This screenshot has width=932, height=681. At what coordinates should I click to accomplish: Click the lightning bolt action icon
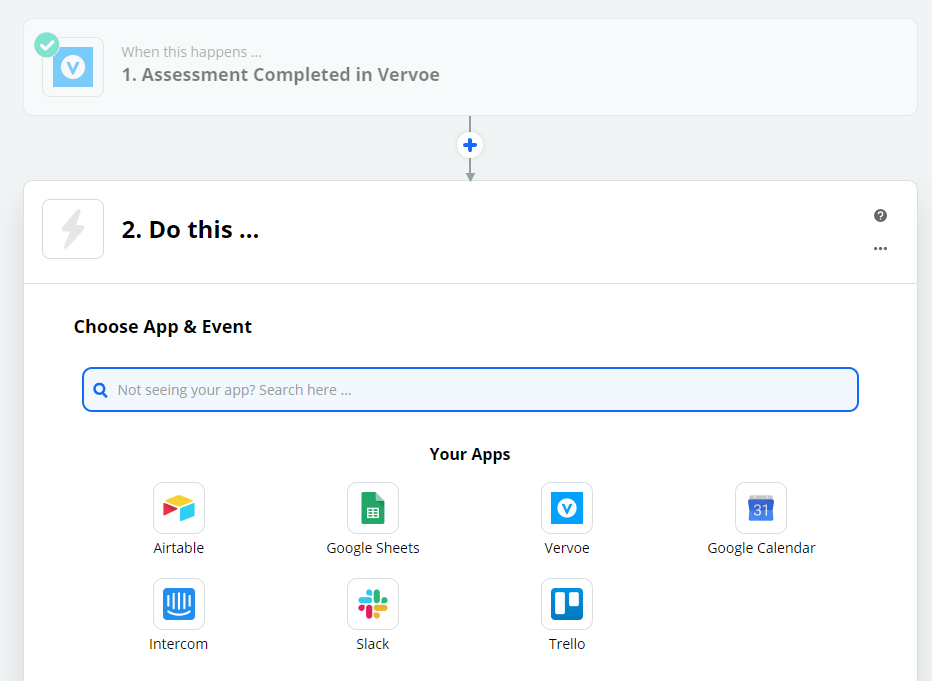click(x=73, y=229)
